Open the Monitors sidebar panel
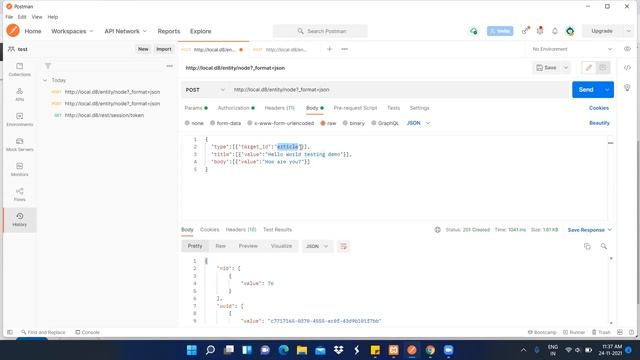The height and width of the screenshot is (360, 640). (20, 169)
